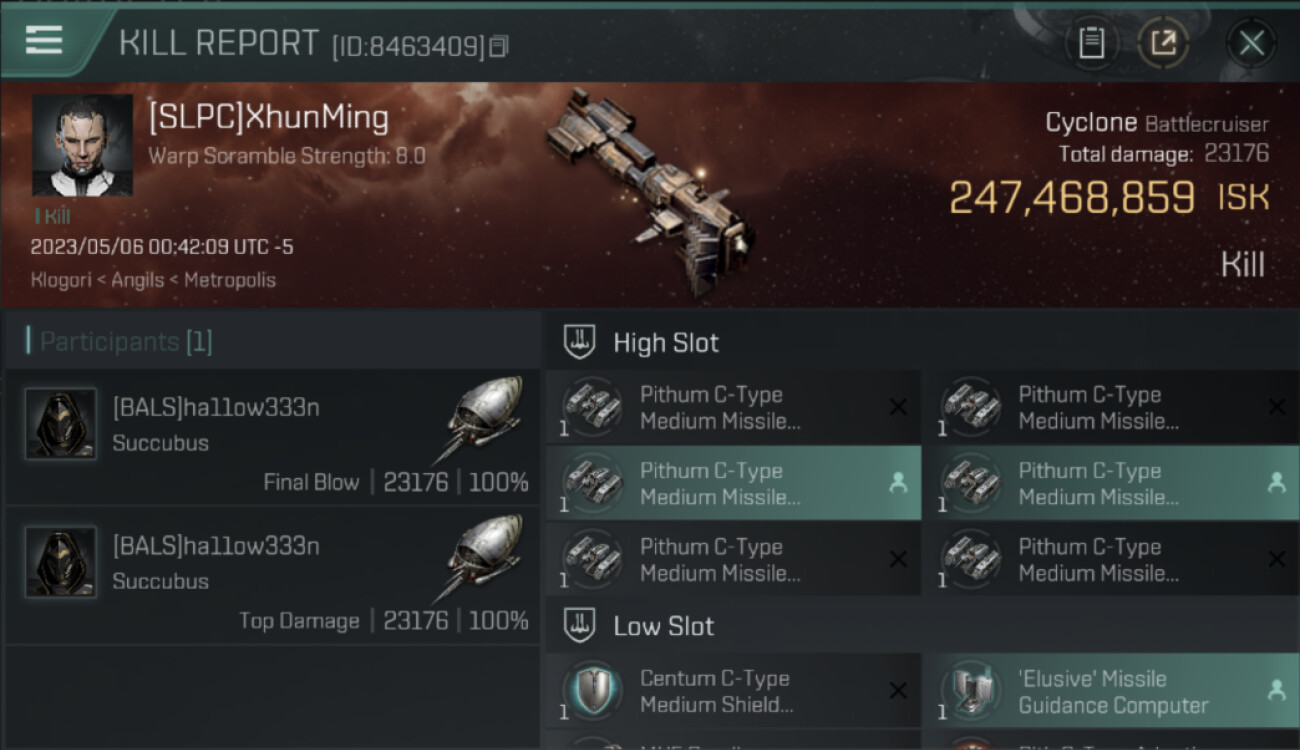Copy the kill report ID
The height and width of the screenshot is (750, 1300).
[x=499, y=46]
